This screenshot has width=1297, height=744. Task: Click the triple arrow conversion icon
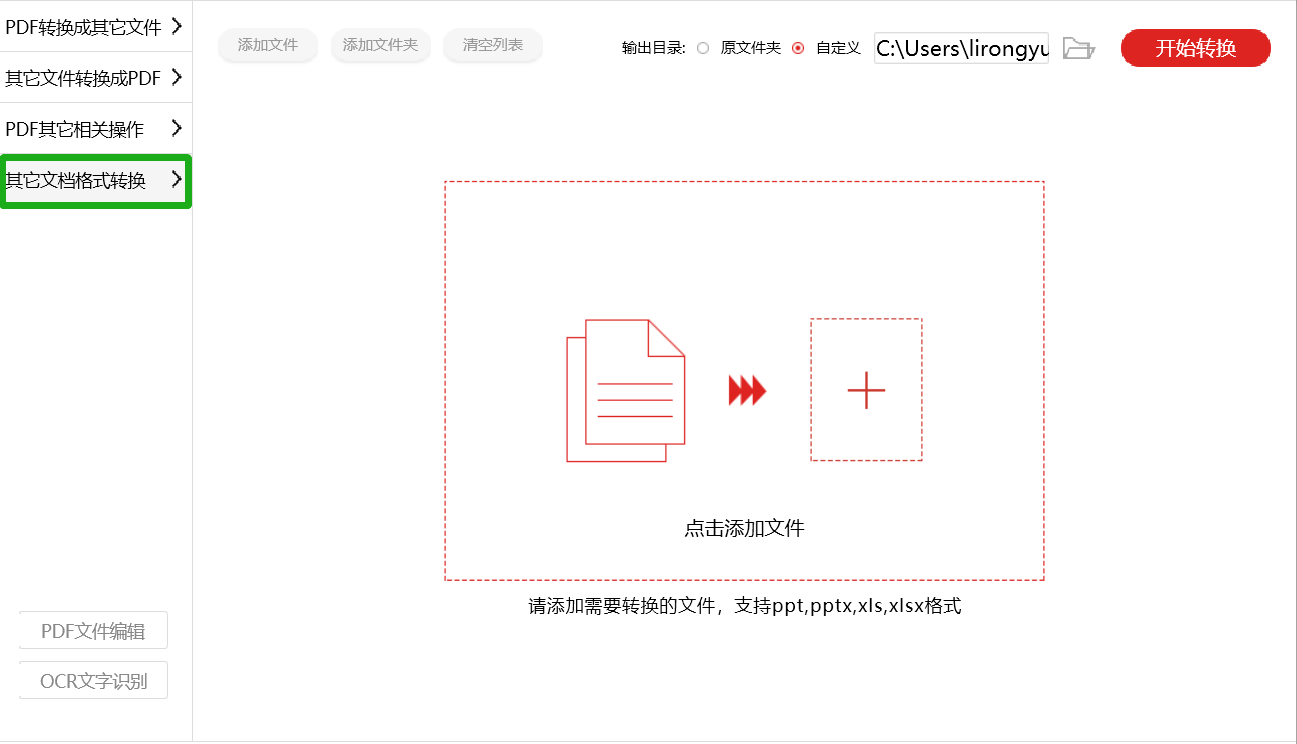(746, 390)
